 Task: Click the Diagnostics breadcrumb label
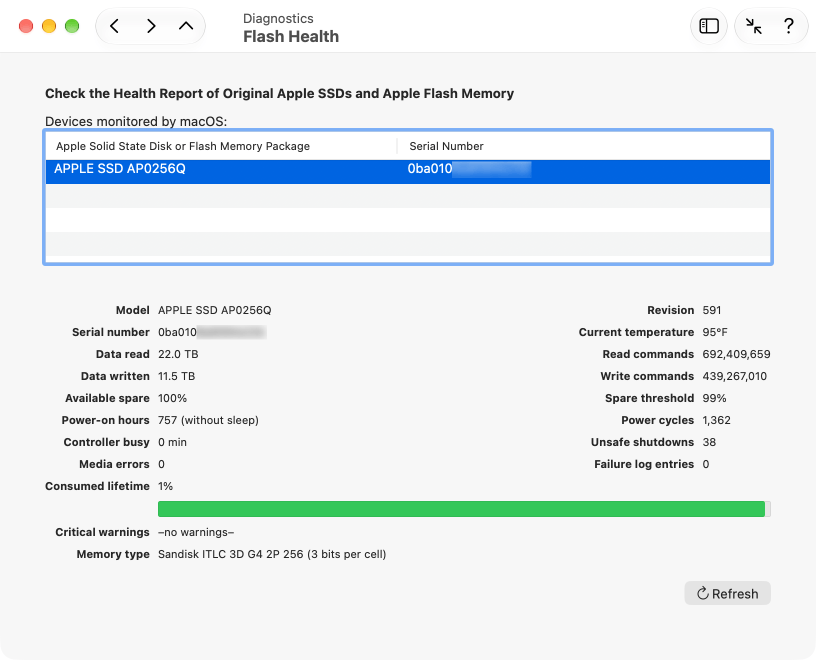(x=278, y=18)
